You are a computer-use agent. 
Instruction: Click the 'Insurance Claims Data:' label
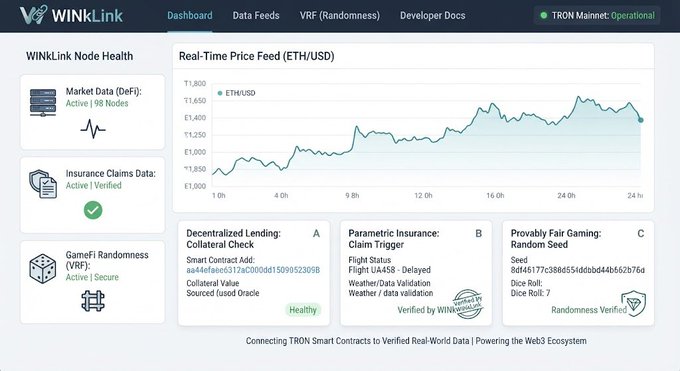coord(111,173)
